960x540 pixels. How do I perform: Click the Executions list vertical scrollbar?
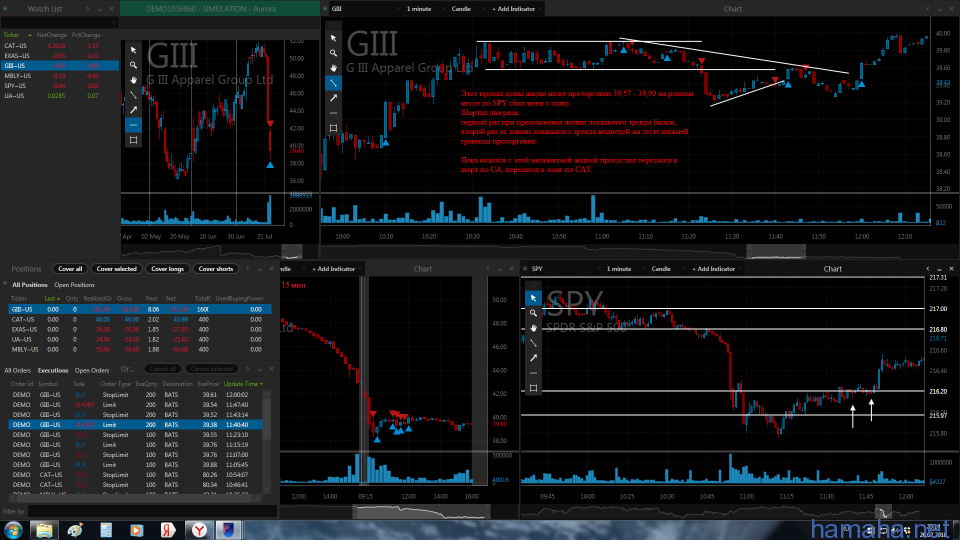tap(266, 441)
